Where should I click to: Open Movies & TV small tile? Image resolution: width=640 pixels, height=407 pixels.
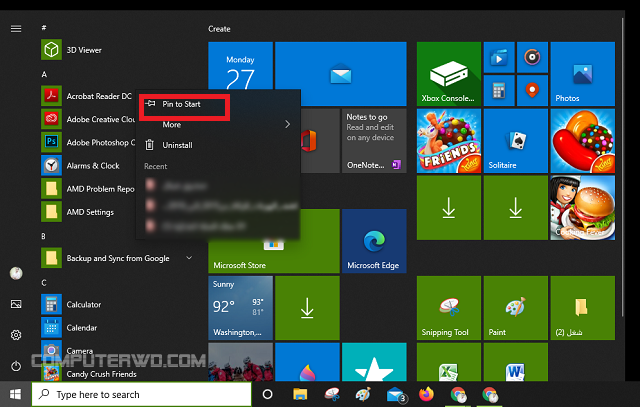(499, 58)
